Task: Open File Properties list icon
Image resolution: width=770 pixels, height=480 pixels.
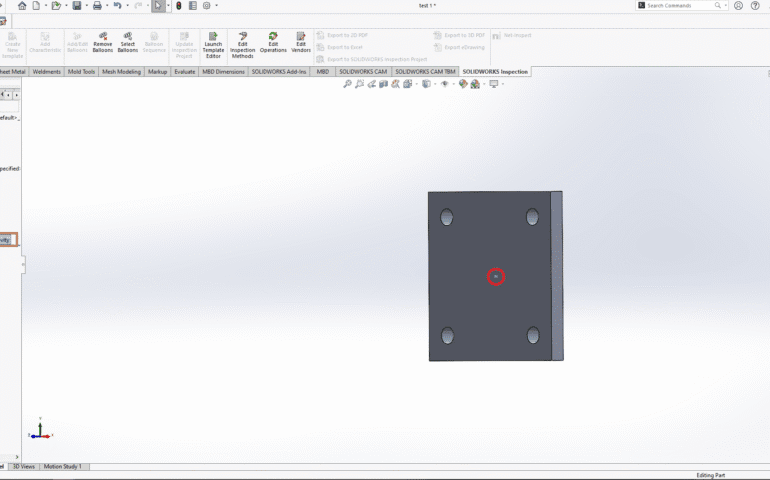Action: pos(192,5)
